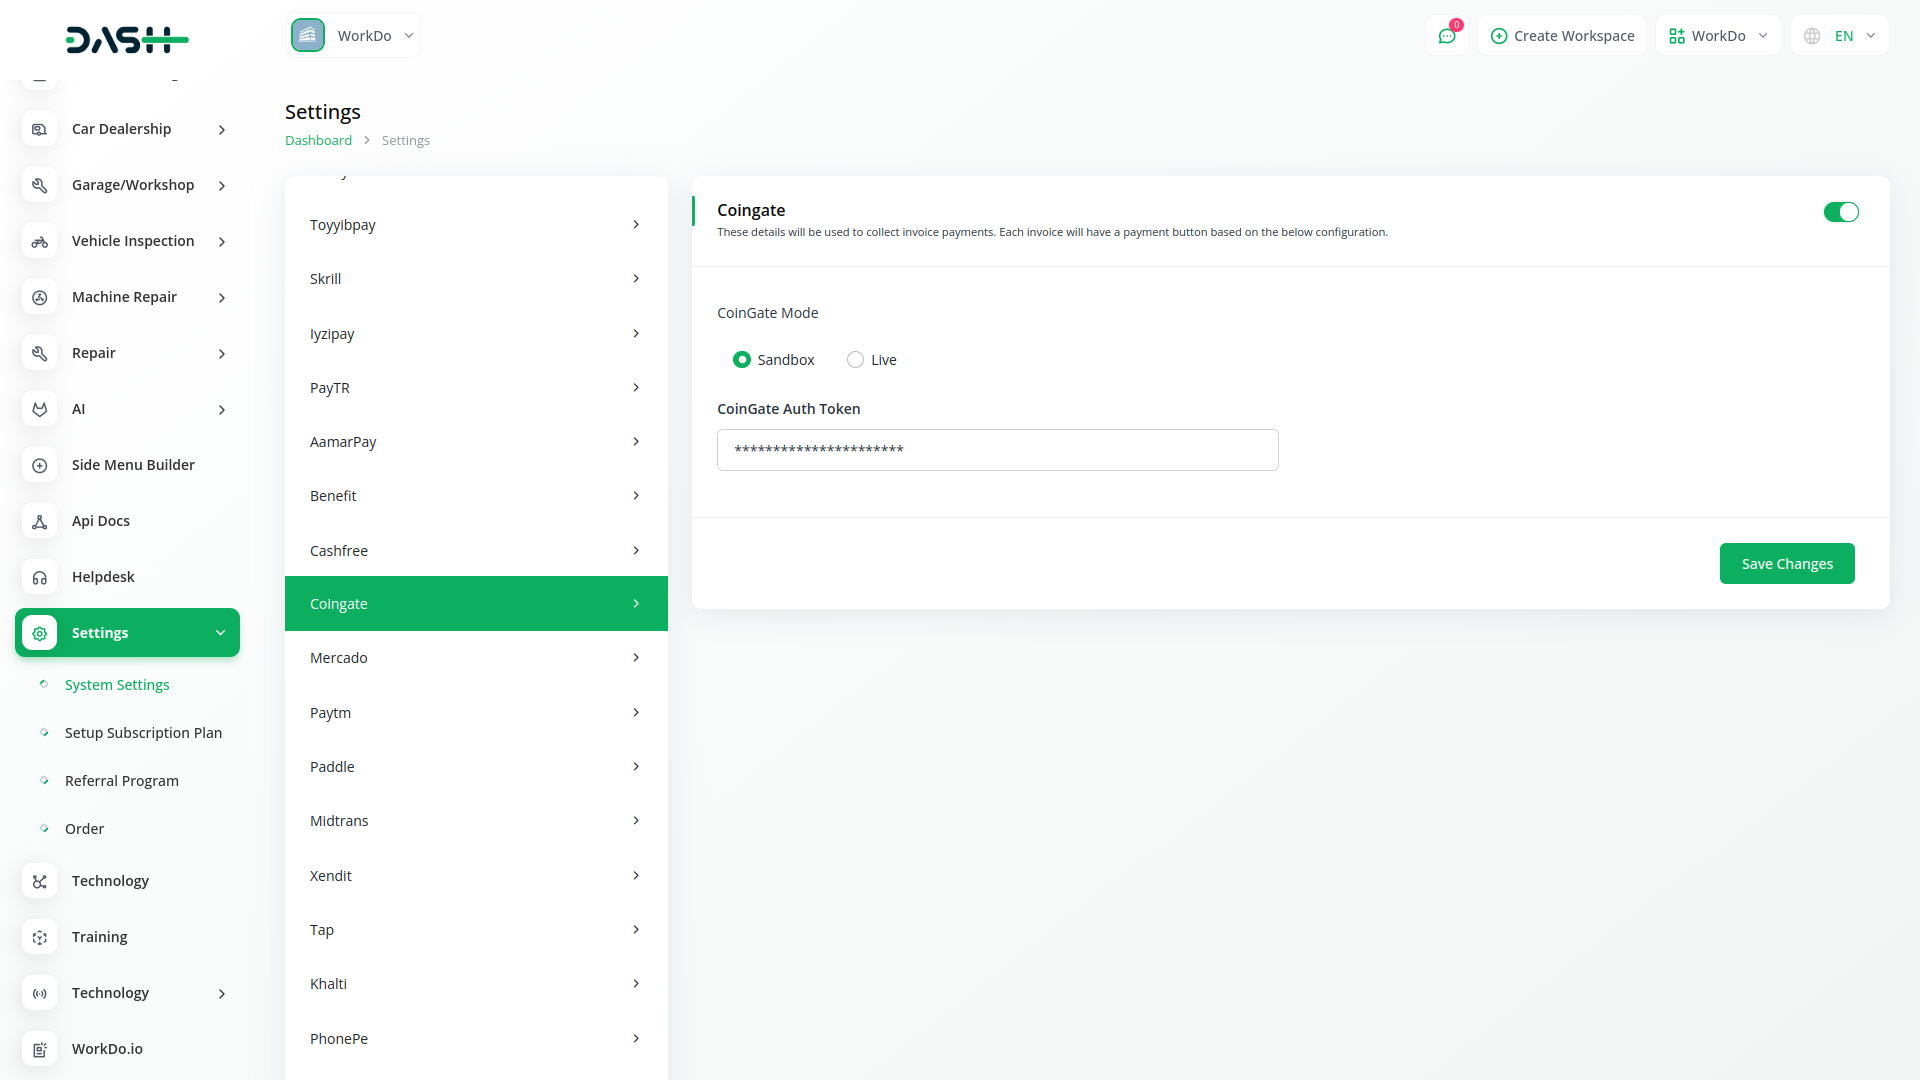
Task: Open the Iyzipay settings tab
Action: tap(476, 334)
